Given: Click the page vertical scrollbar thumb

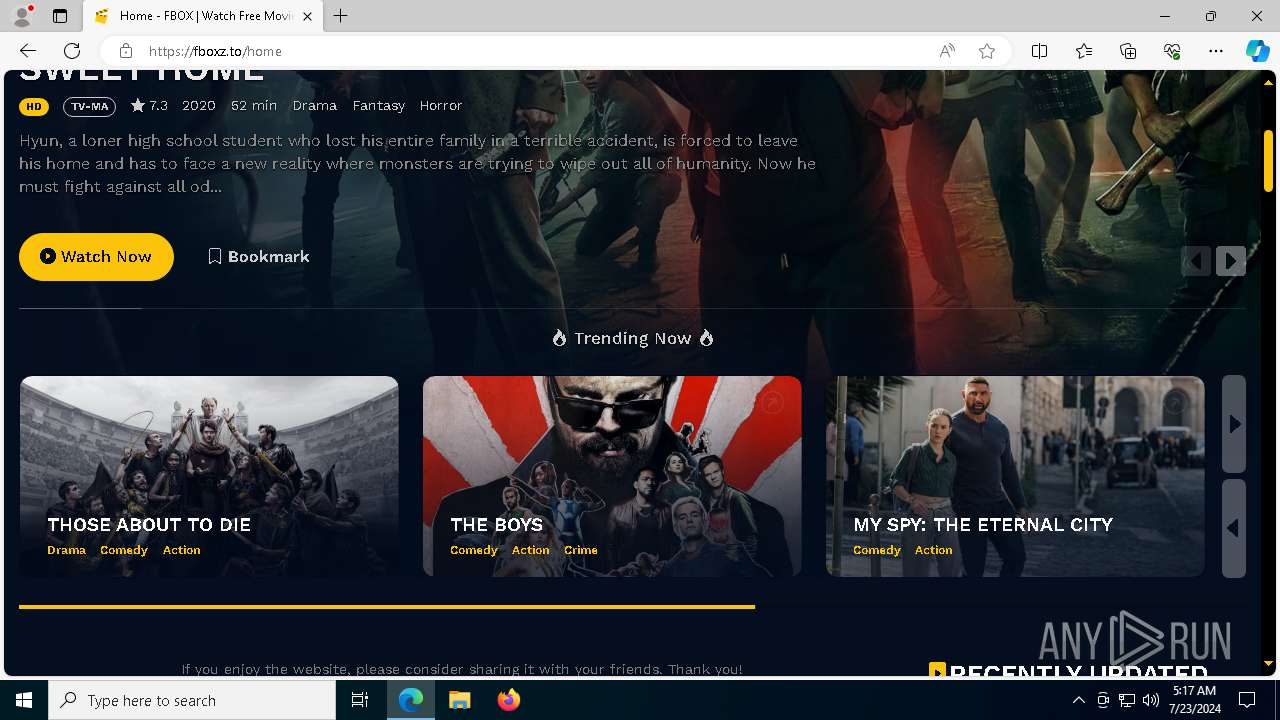Looking at the screenshot, I should pos(1268,160).
